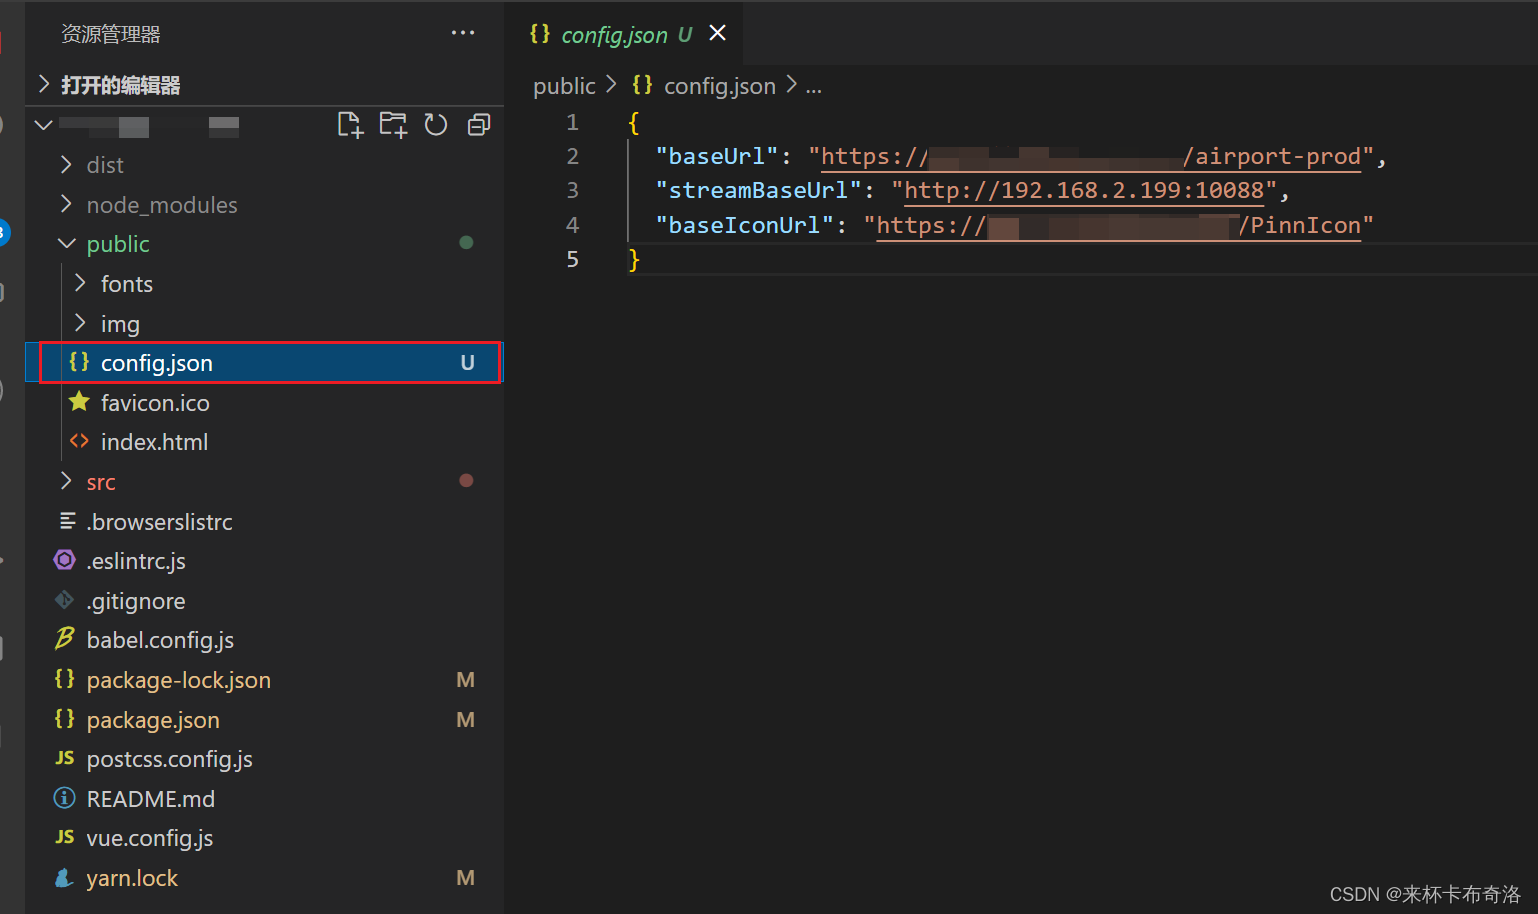Image resolution: width=1538 pixels, height=914 pixels.
Task: Open favicon.ico file
Action: [264, 403]
